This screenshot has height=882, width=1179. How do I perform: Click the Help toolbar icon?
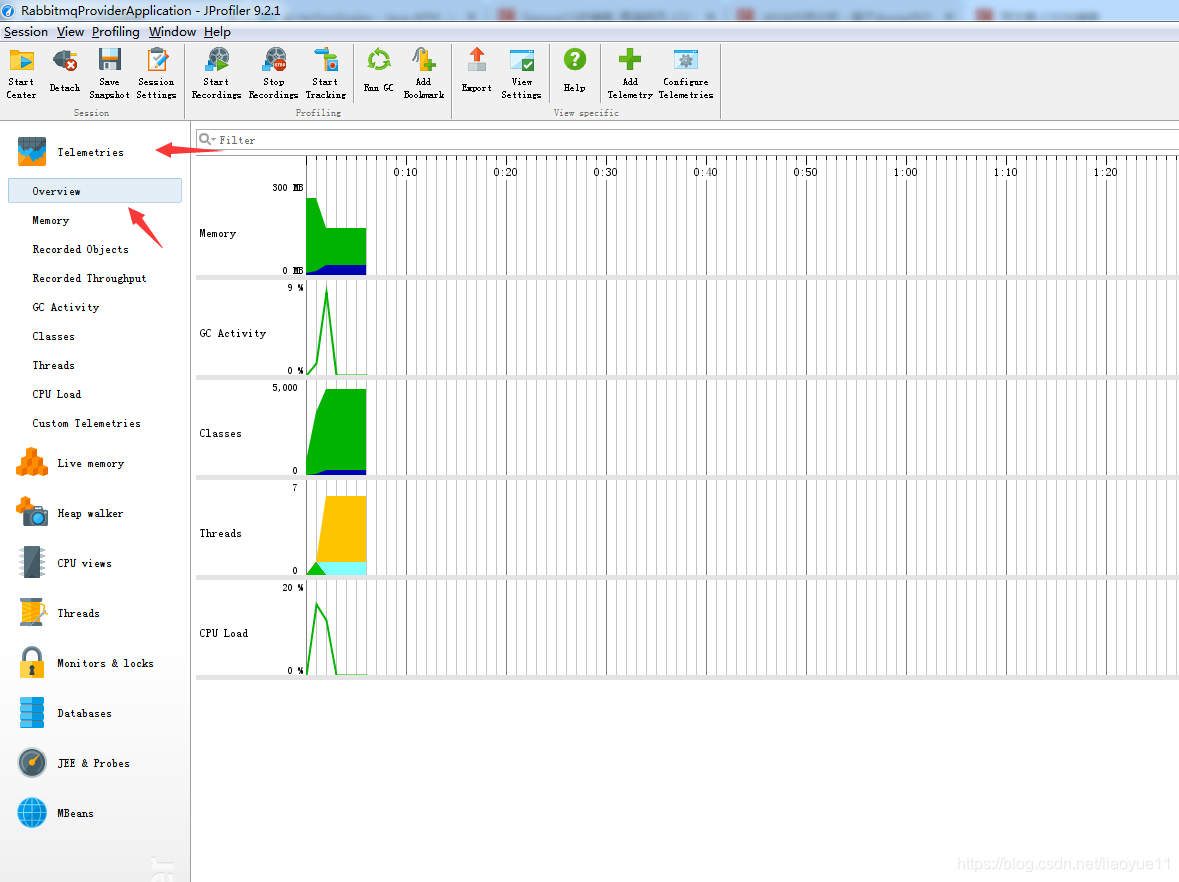click(574, 73)
